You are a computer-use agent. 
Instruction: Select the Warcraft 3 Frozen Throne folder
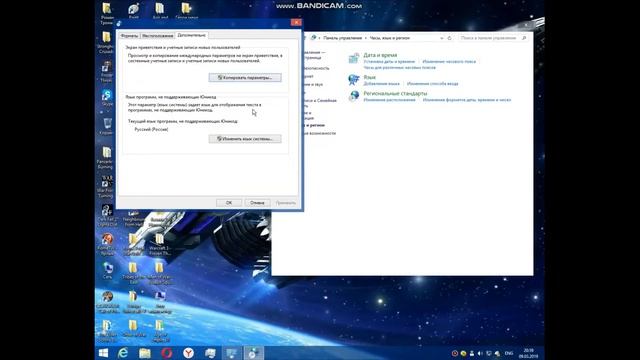point(159,244)
